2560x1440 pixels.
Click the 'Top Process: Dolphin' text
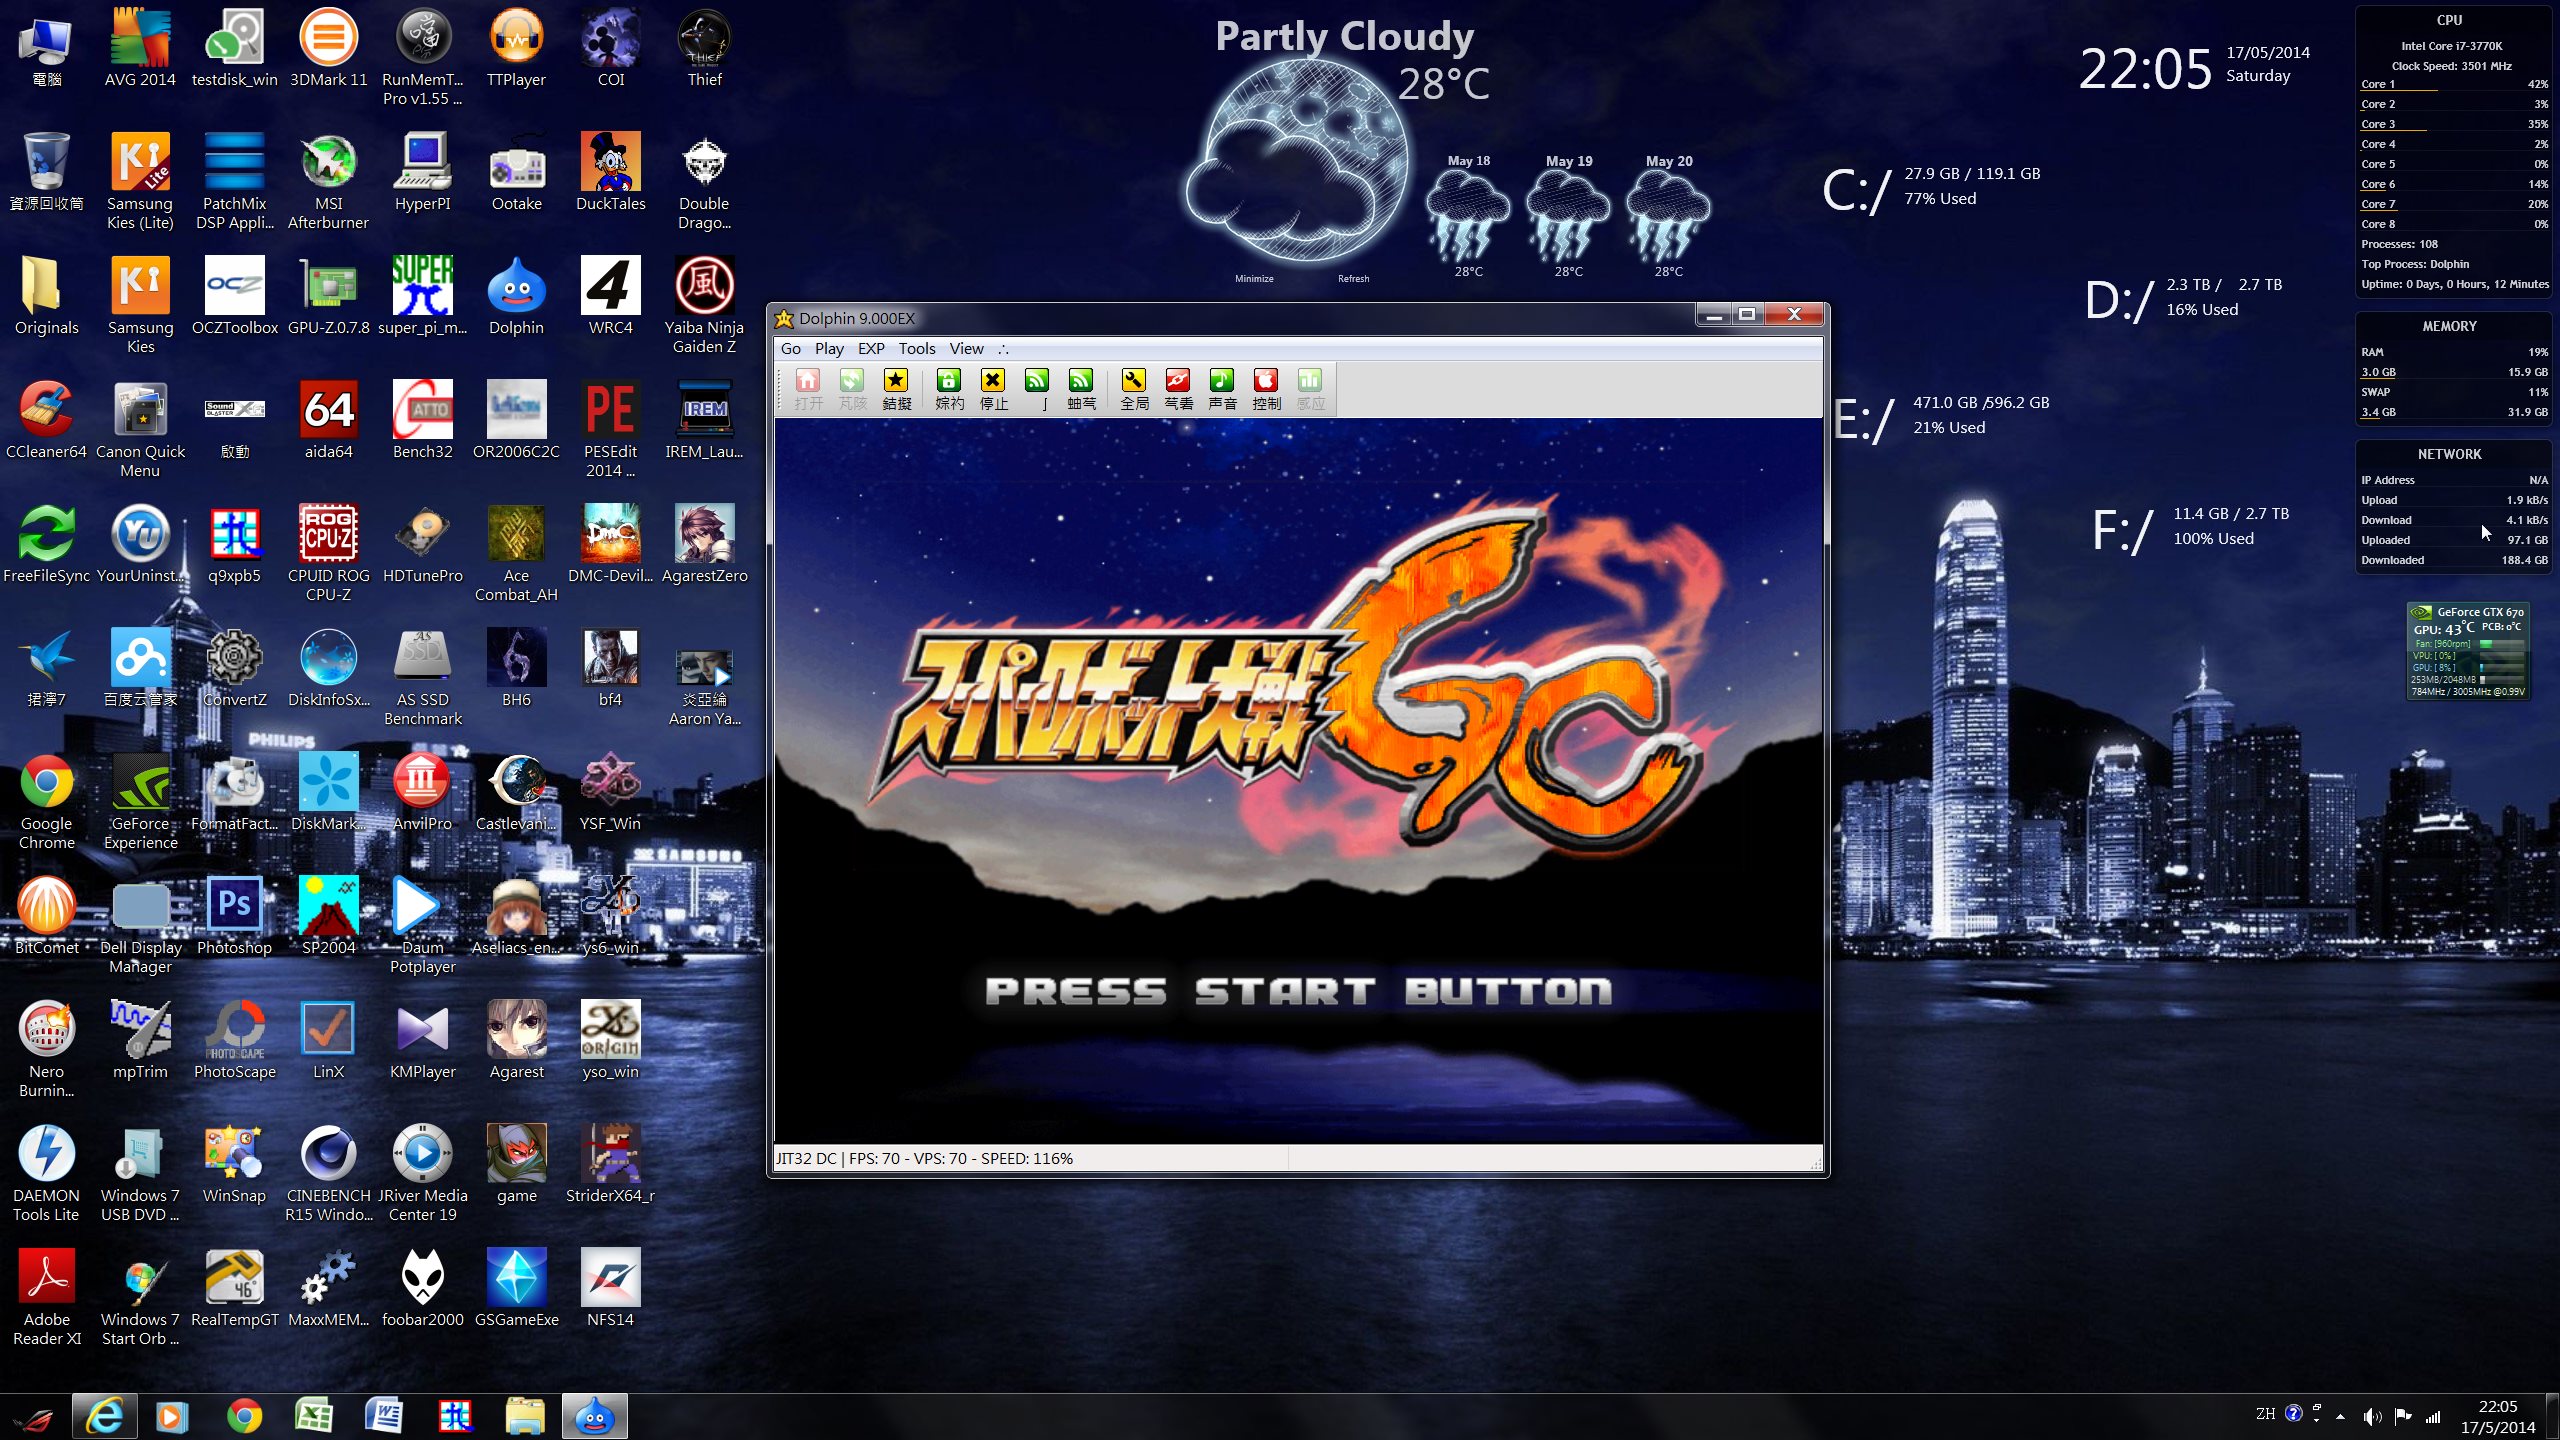point(2415,264)
